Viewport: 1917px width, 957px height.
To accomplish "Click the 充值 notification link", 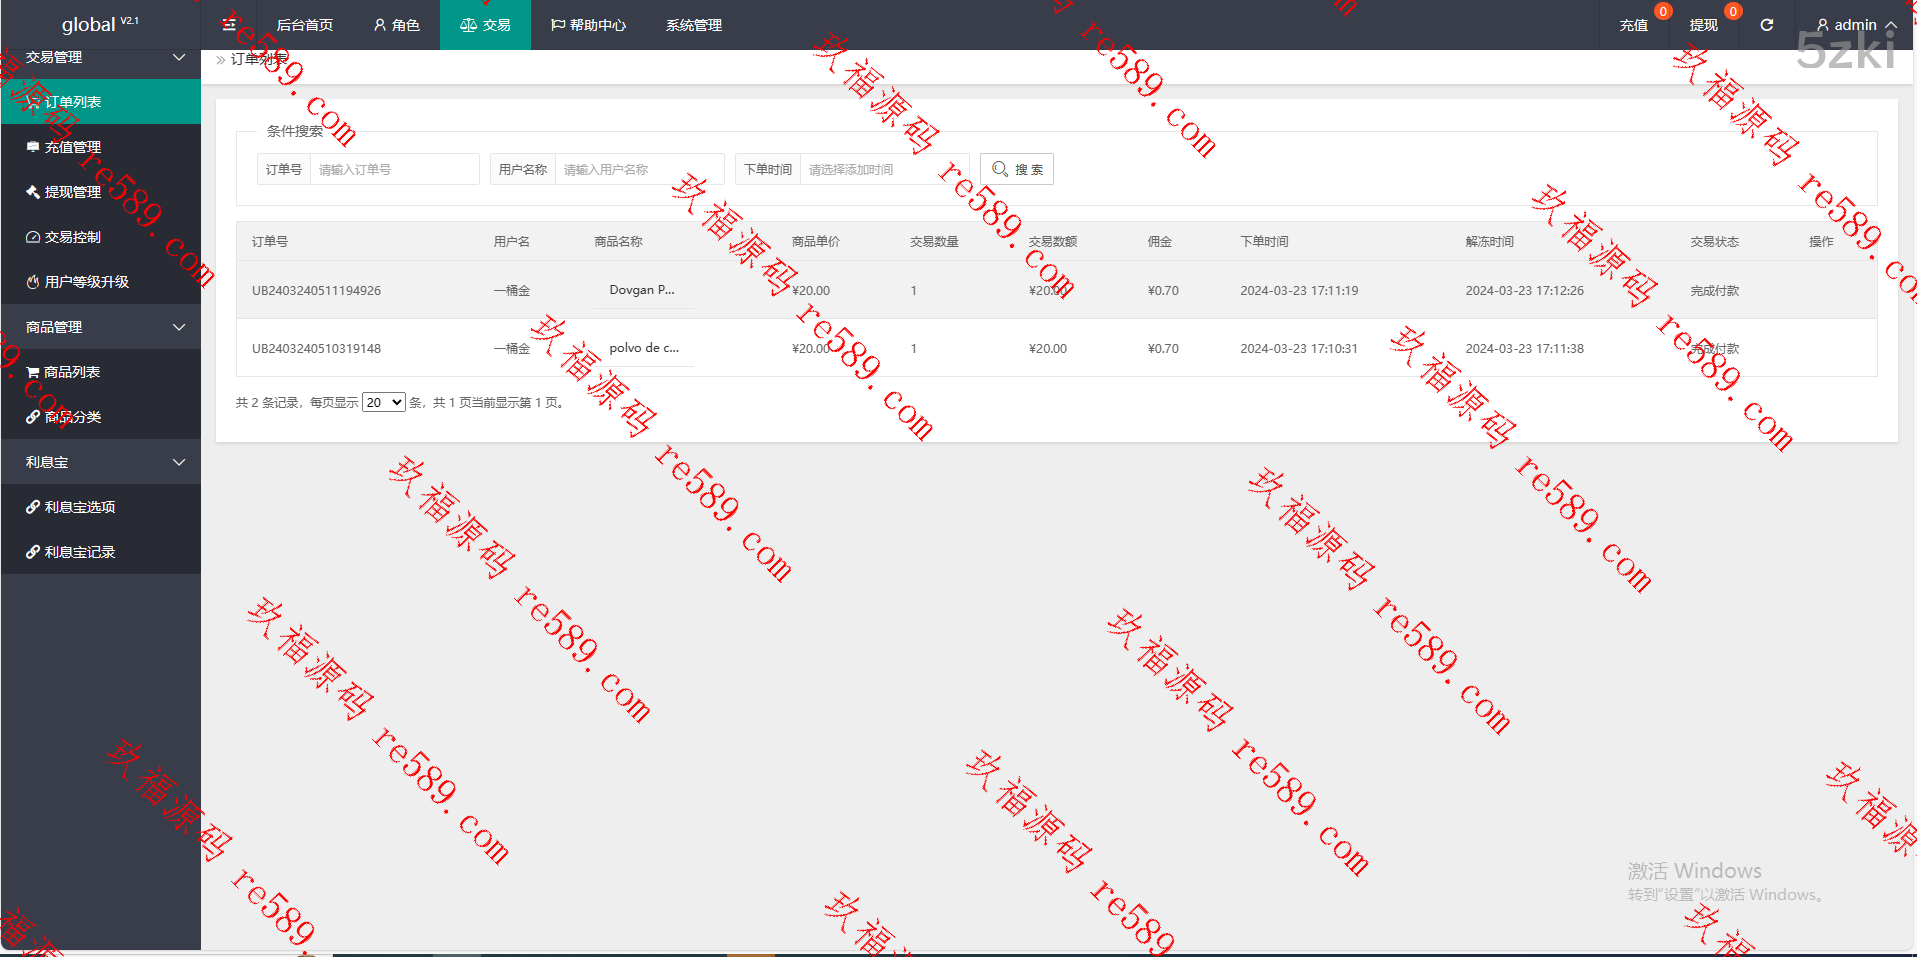I will [x=1633, y=25].
